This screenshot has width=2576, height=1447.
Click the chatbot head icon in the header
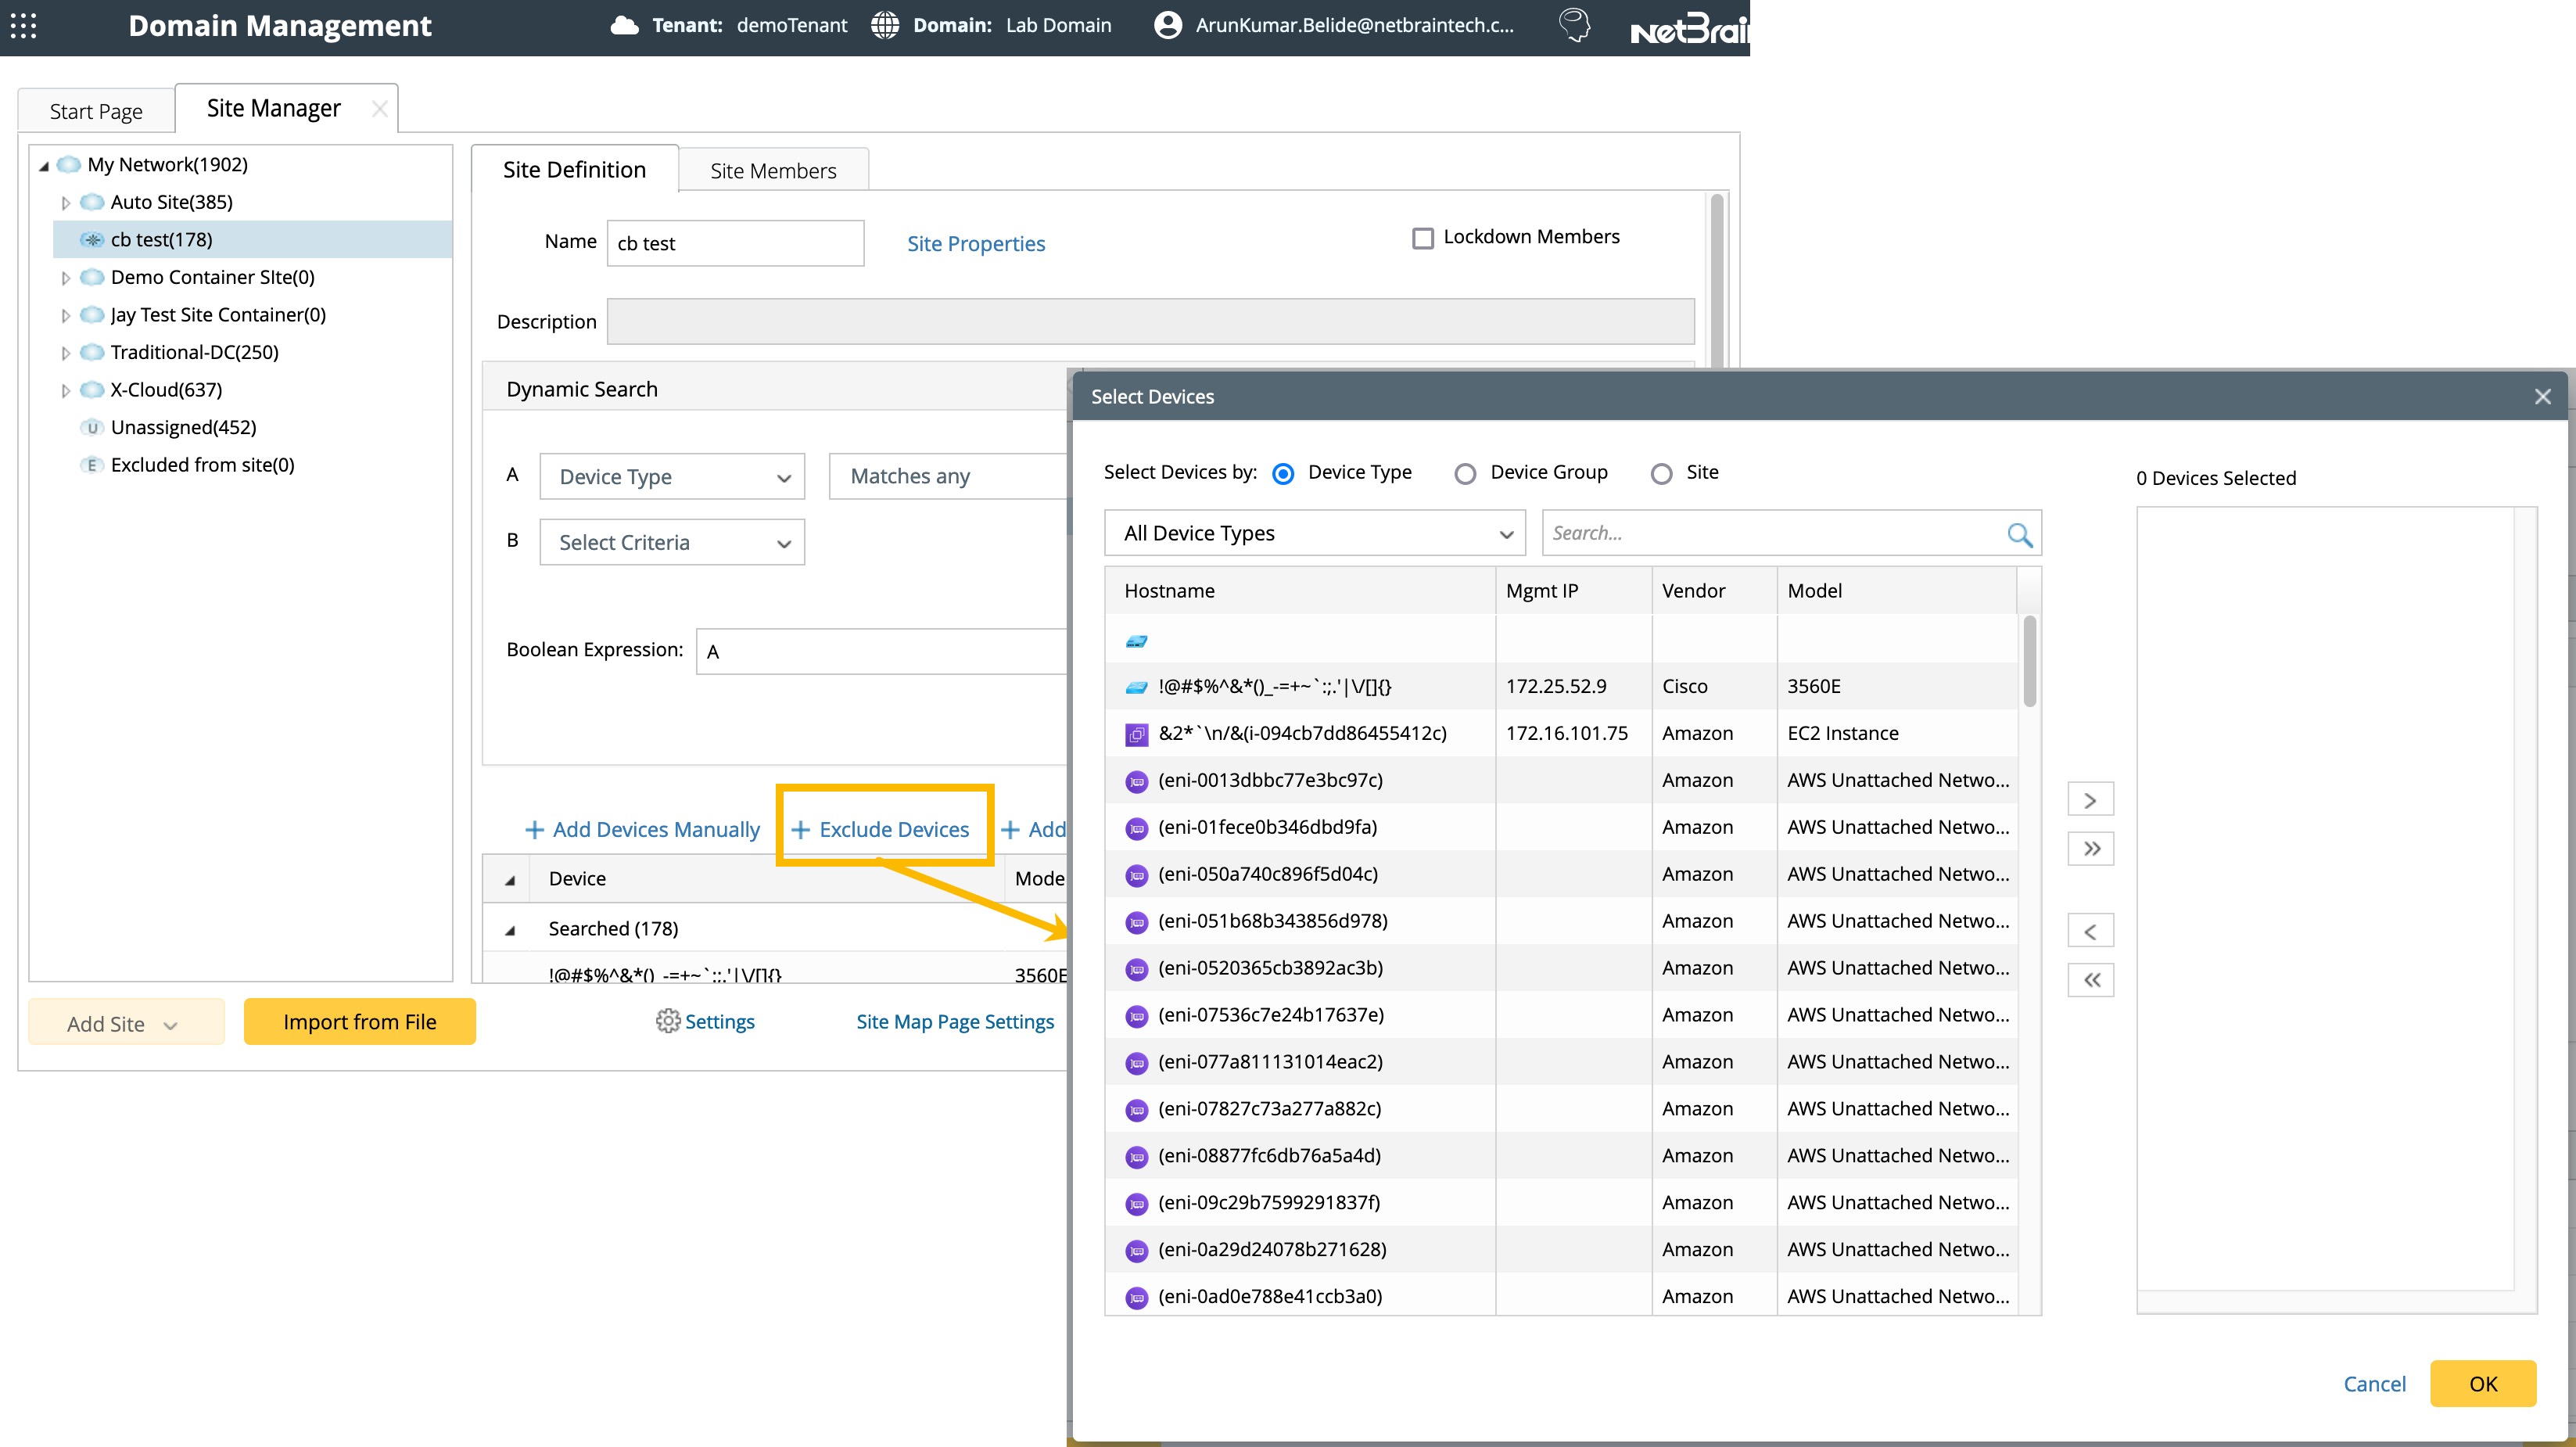[x=1574, y=25]
